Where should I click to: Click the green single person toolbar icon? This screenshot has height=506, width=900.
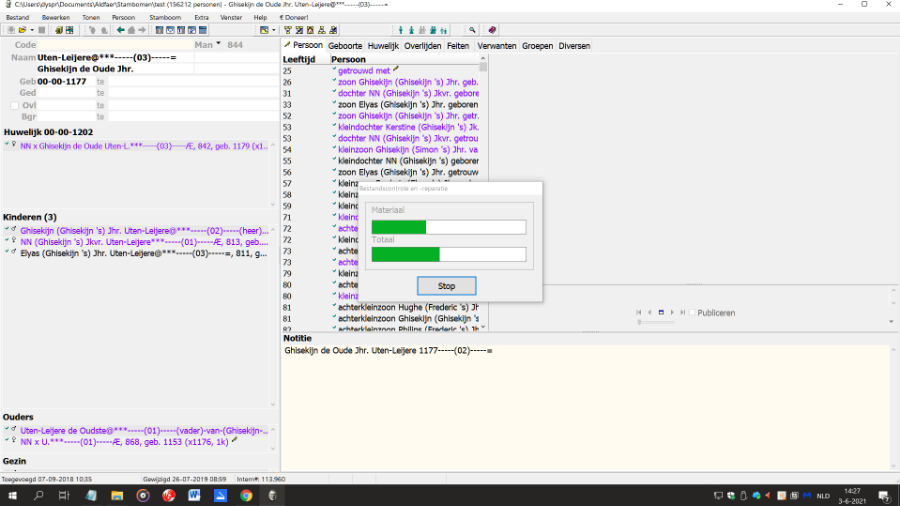[399, 30]
